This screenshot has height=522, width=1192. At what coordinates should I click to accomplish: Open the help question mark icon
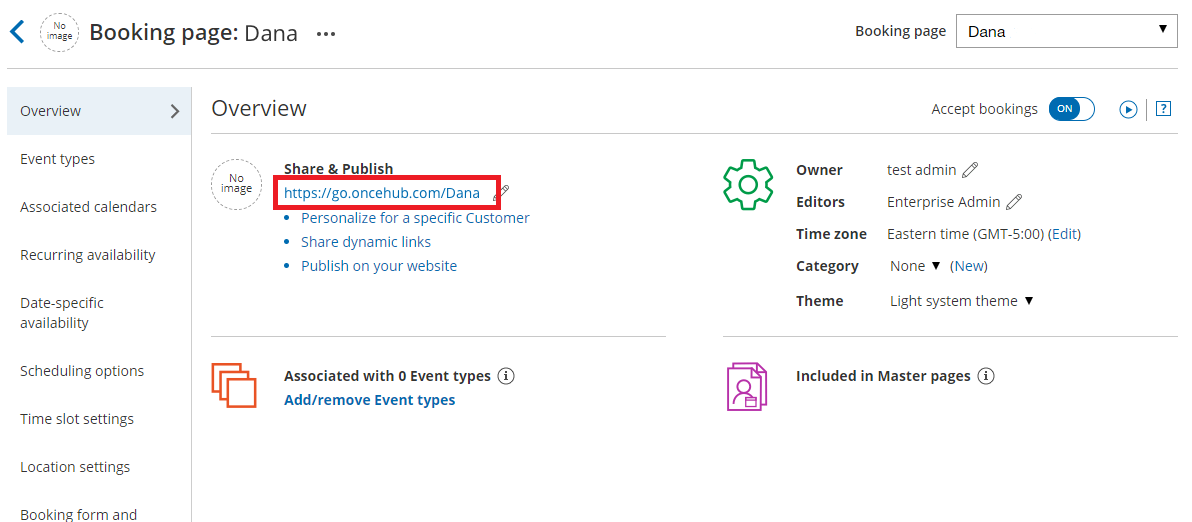tap(1163, 109)
